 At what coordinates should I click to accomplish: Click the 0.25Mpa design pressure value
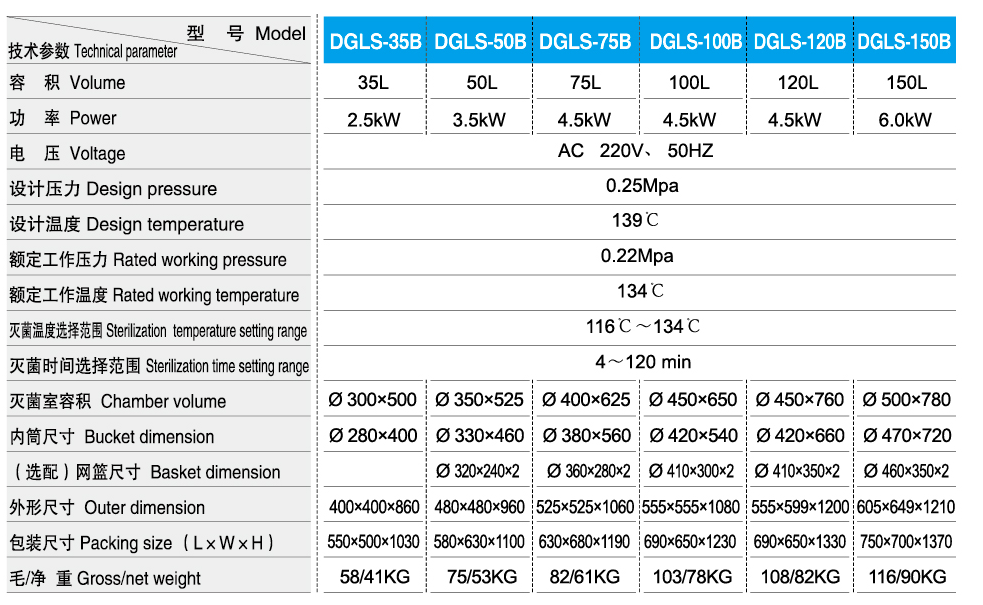point(639,186)
